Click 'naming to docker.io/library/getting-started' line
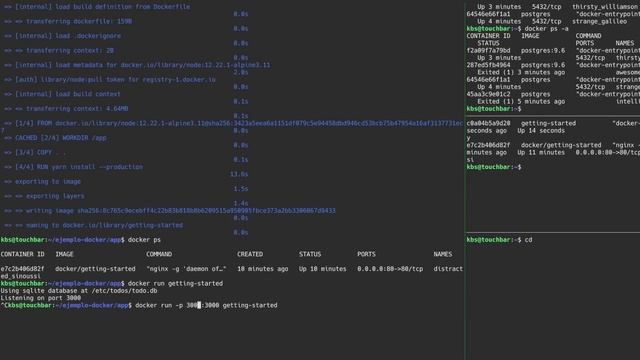This screenshot has height=360, width=640. tap(93, 225)
